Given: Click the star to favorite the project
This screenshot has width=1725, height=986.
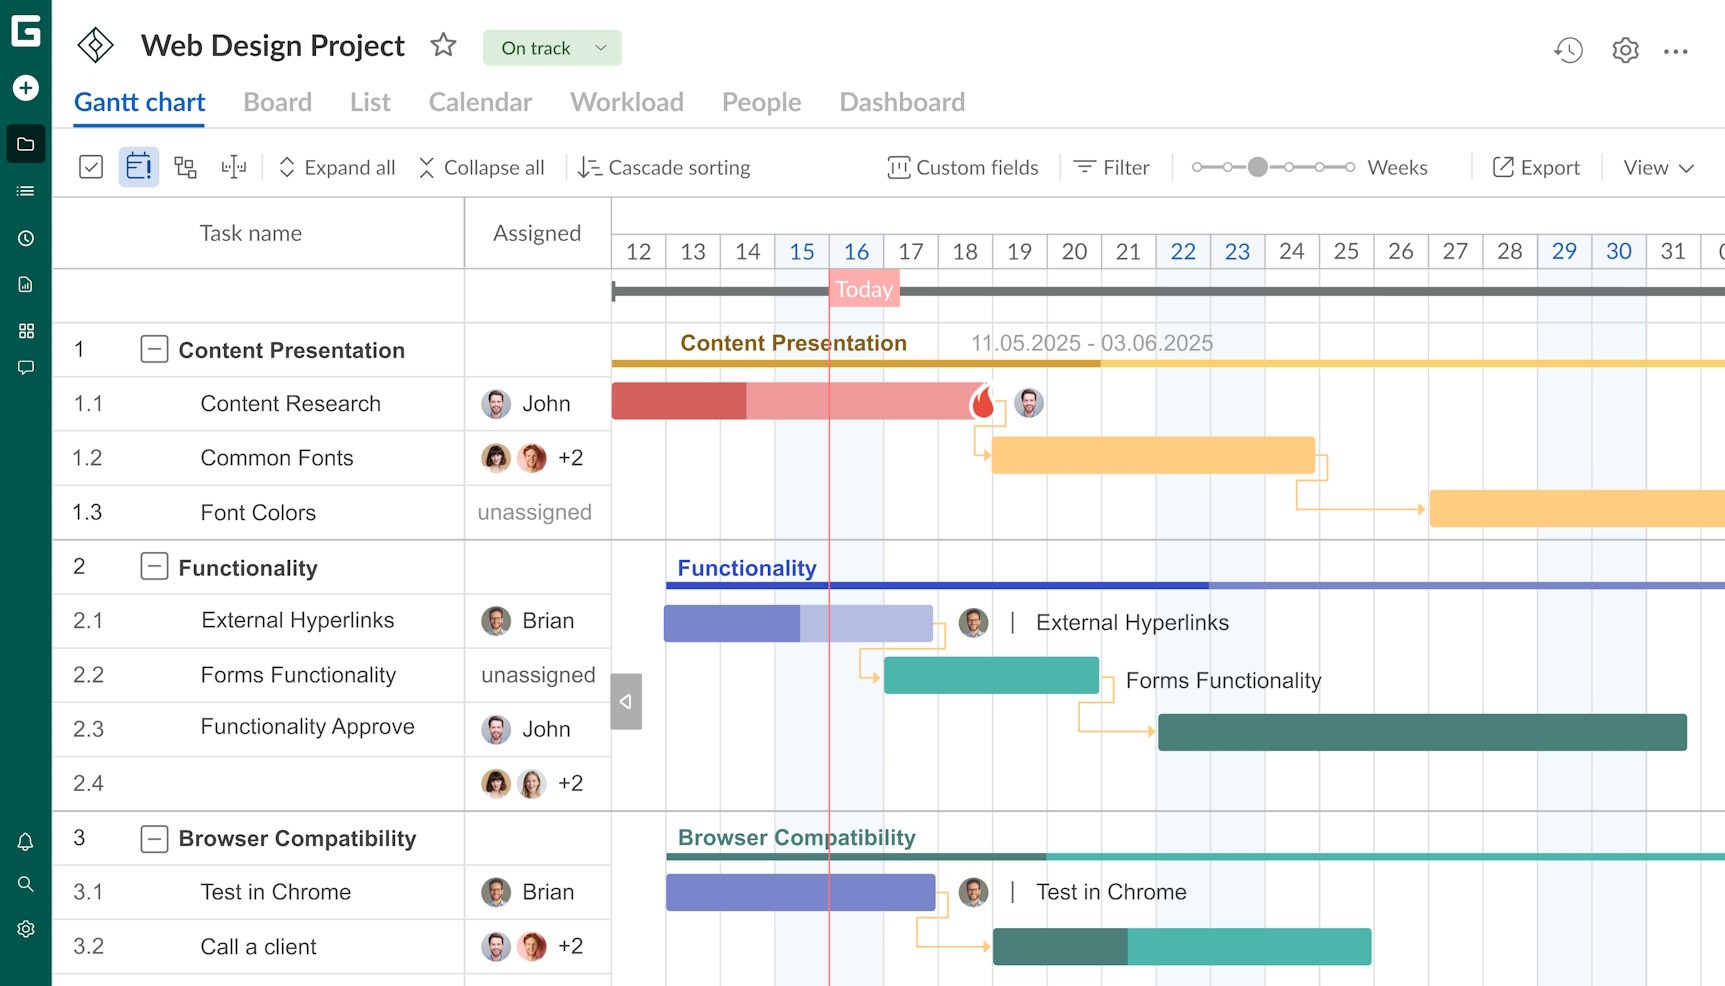Looking at the screenshot, I should pos(443,45).
